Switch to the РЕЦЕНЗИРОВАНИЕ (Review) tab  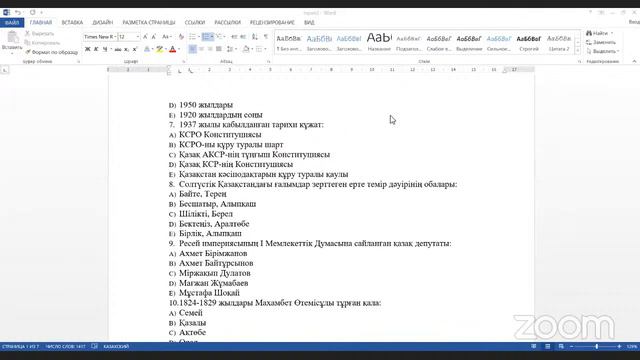(x=272, y=22)
